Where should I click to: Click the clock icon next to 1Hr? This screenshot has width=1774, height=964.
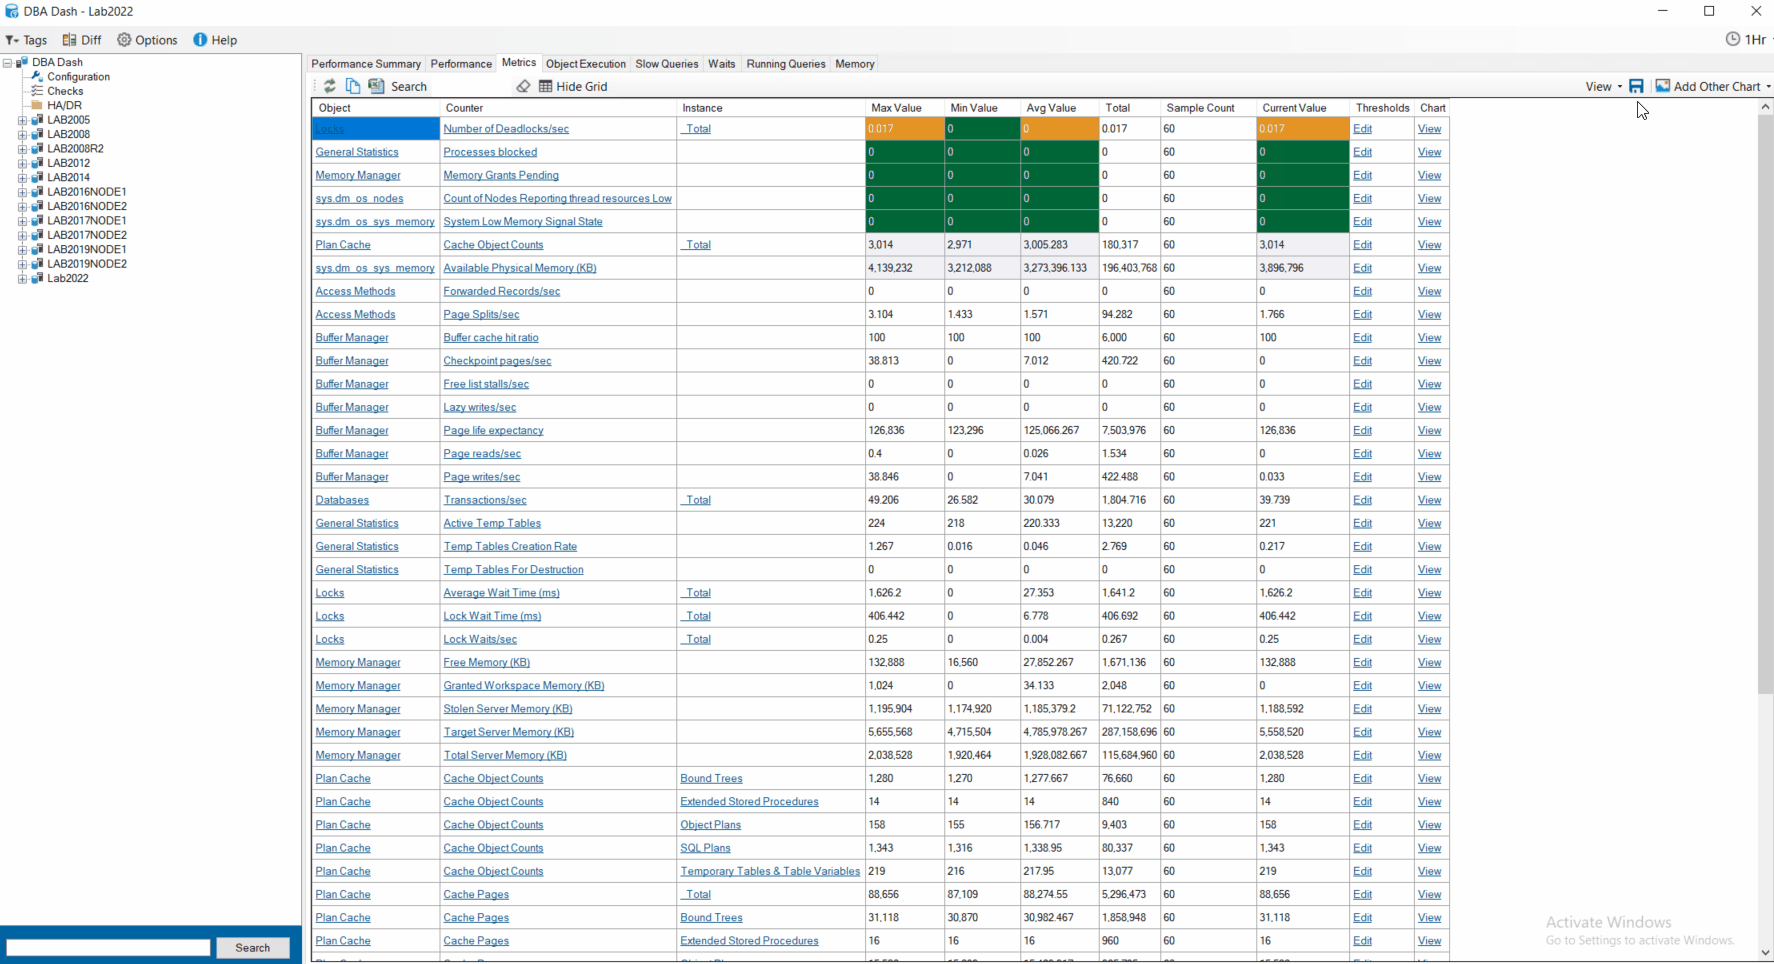[x=1733, y=39]
